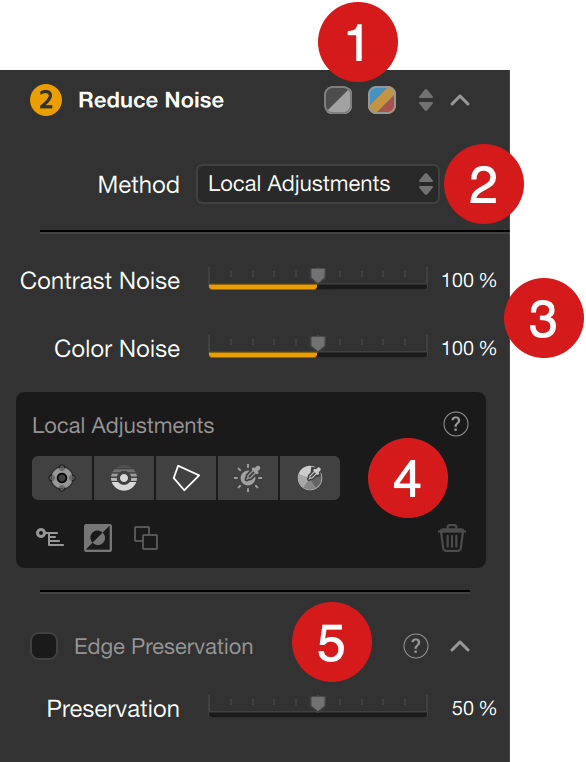This screenshot has height=762, width=586.
Task: Click the grayscale mask icon in header
Action: pyautogui.click(x=338, y=100)
